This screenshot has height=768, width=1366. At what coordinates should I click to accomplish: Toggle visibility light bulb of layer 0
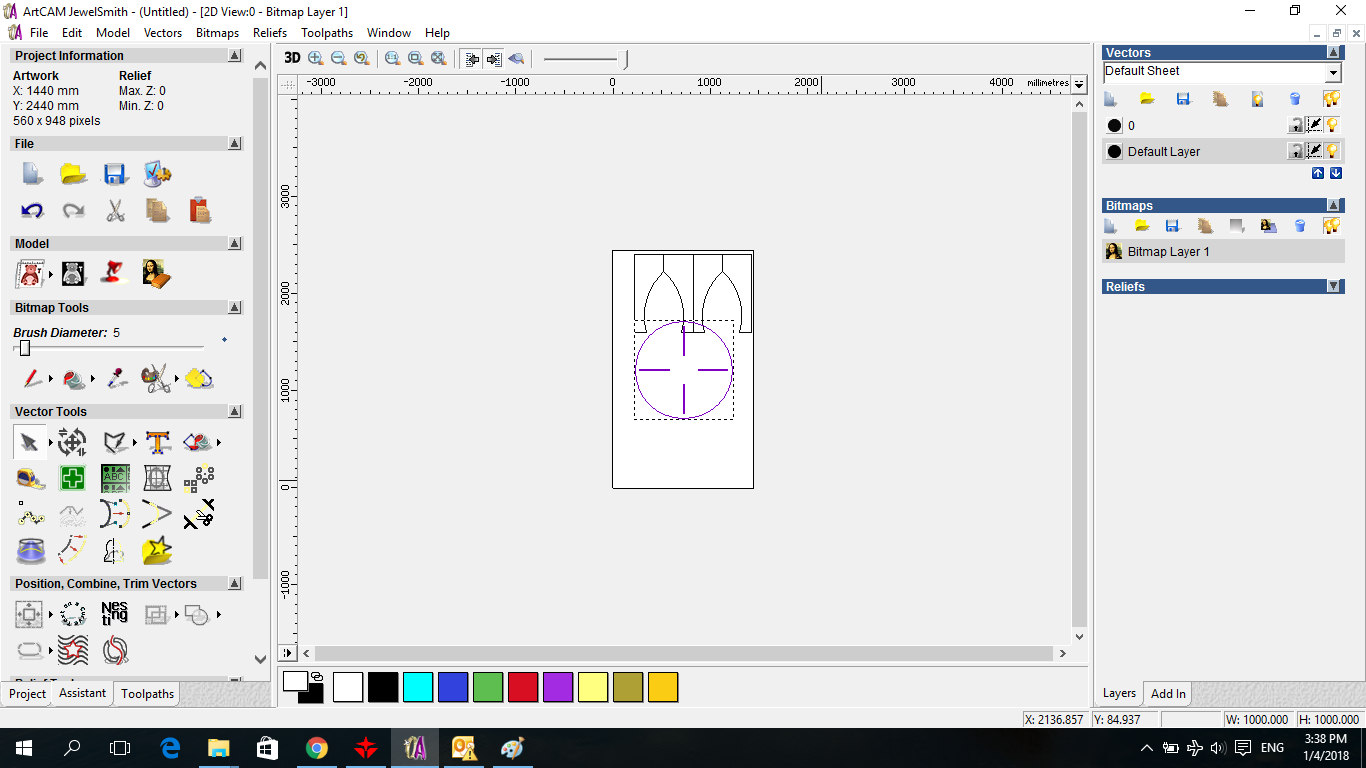click(1333, 125)
